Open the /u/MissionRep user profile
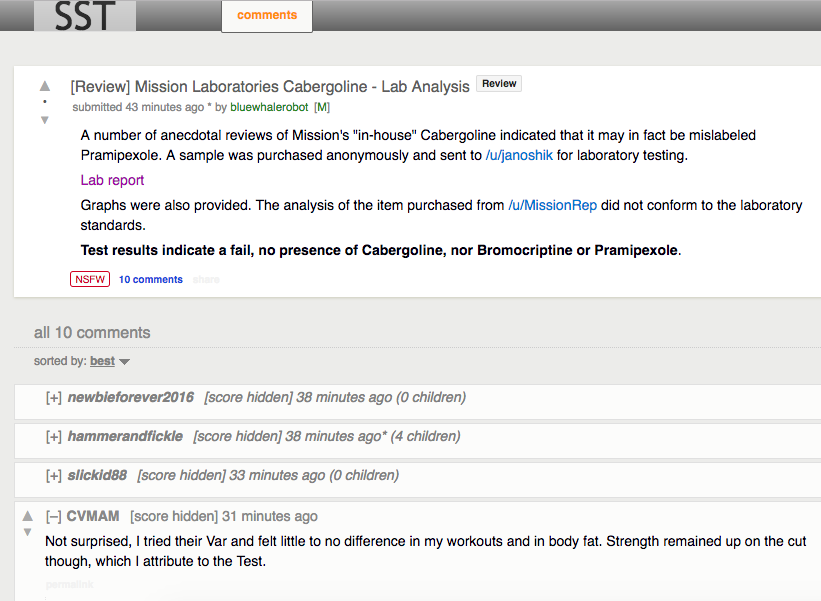 552,206
